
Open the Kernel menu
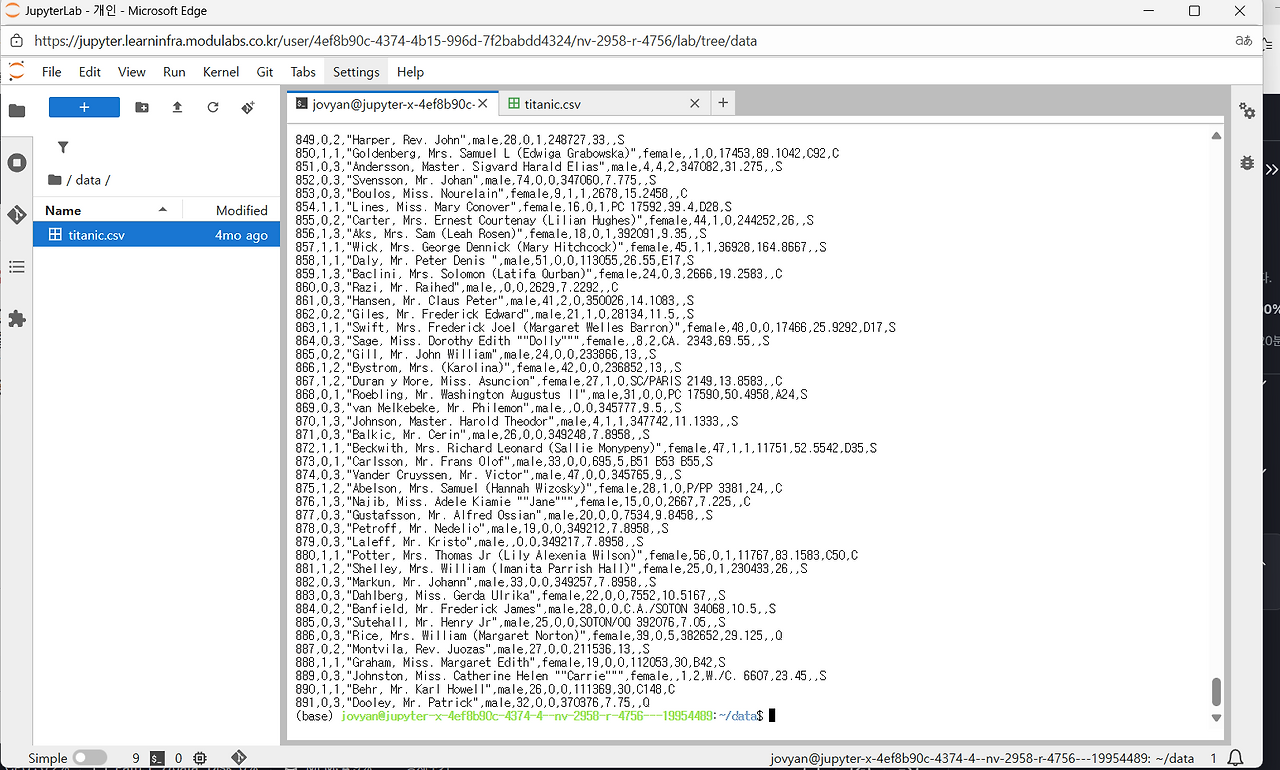(220, 72)
